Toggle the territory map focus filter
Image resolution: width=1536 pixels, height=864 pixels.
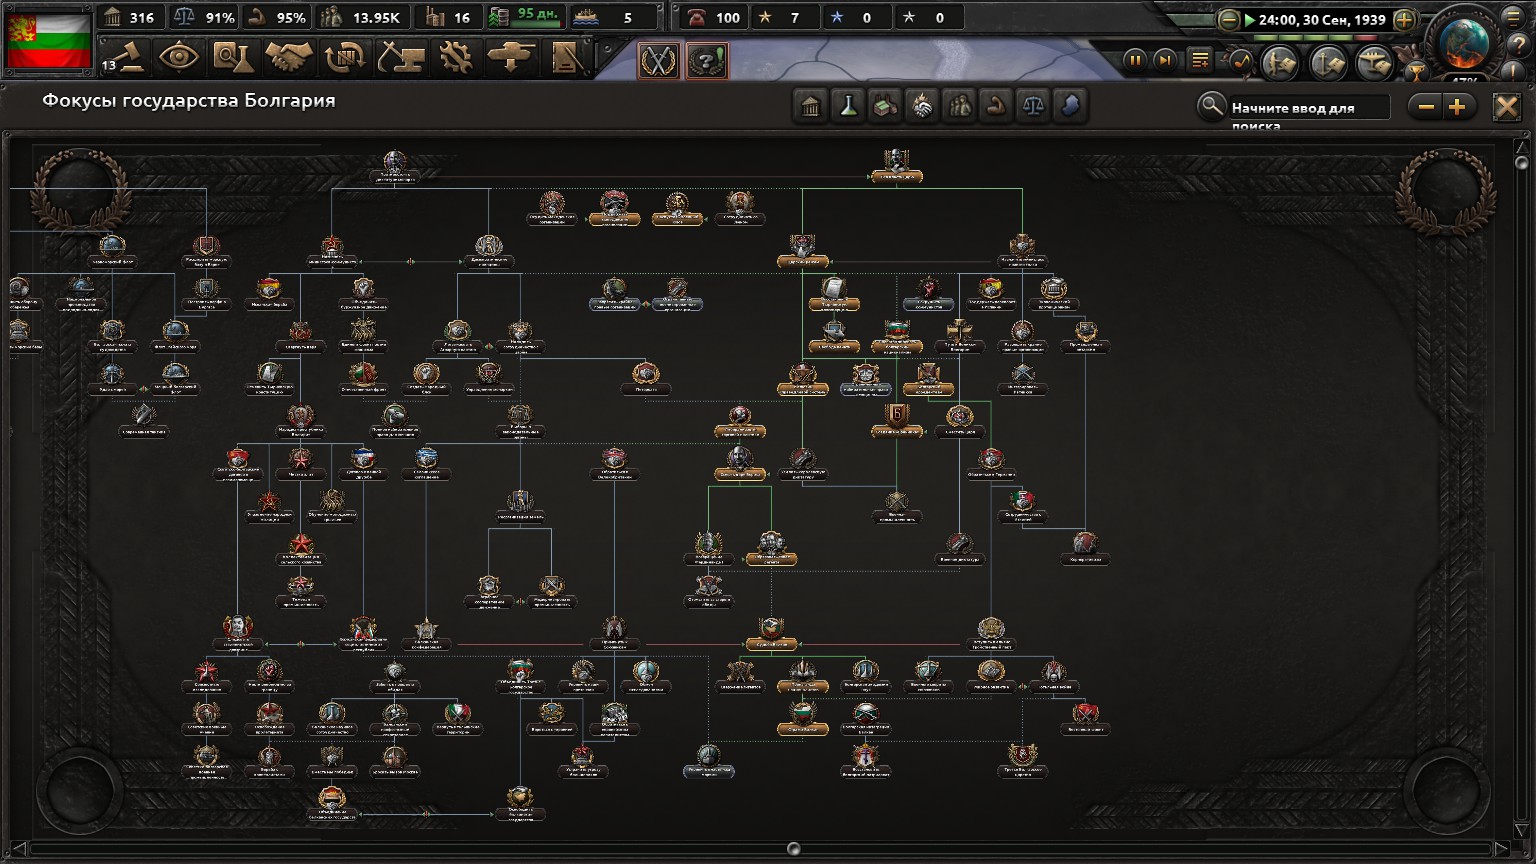coord(1070,106)
